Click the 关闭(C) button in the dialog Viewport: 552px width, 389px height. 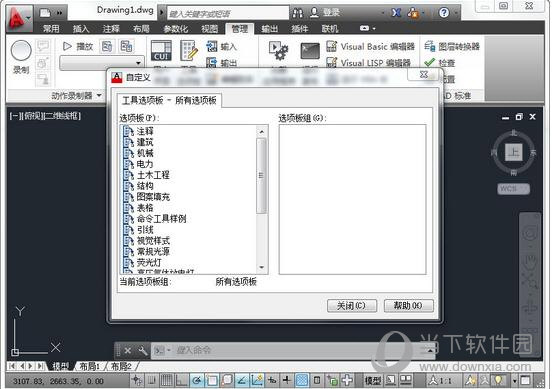point(352,306)
